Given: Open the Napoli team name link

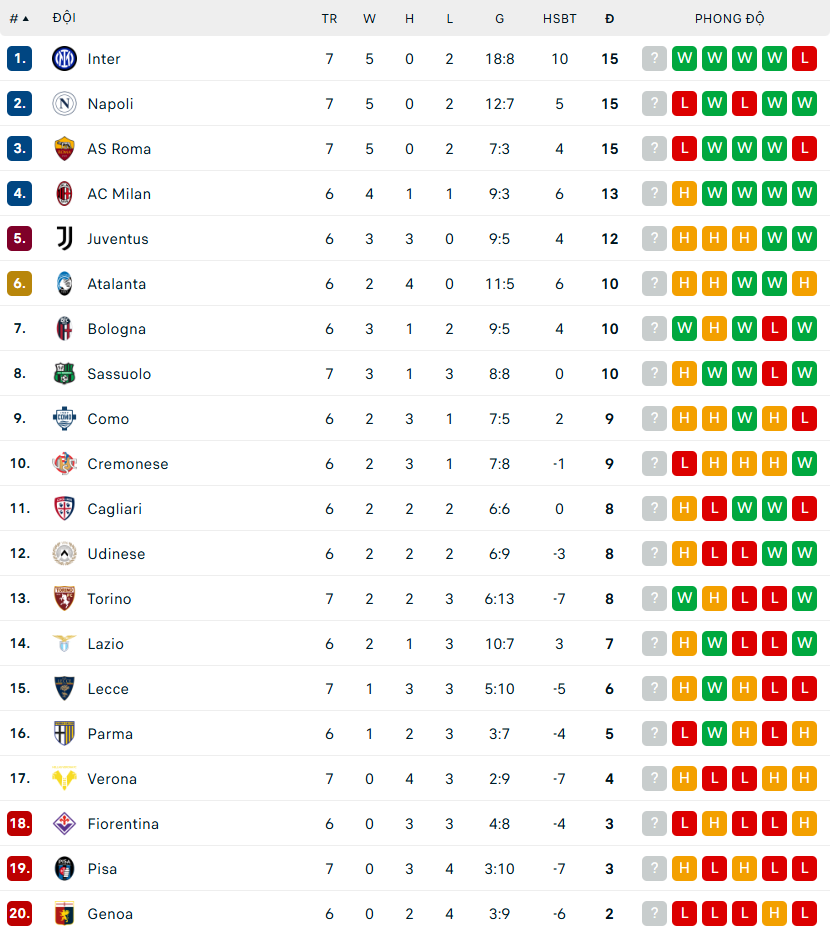Looking at the screenshot, I should tap(110, 103).
